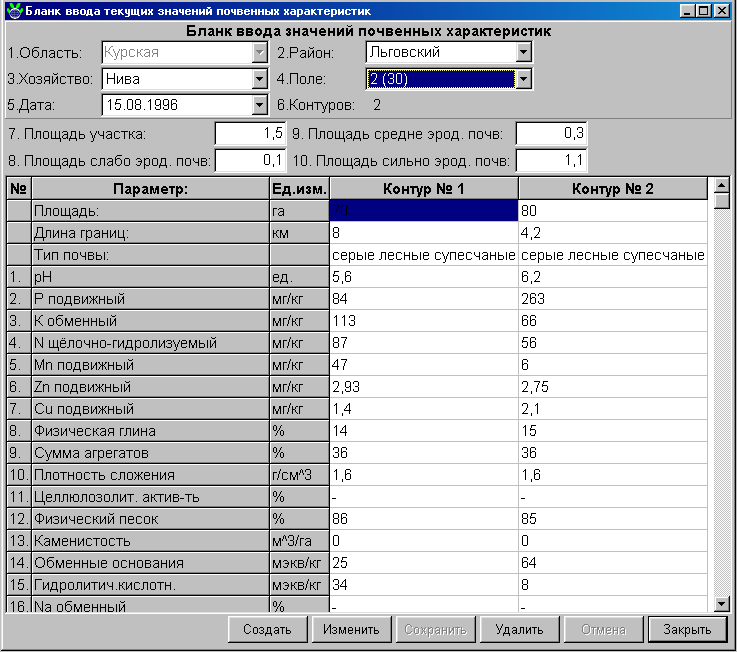Click the table vertical scrollbar thumb

click(721, 201)
